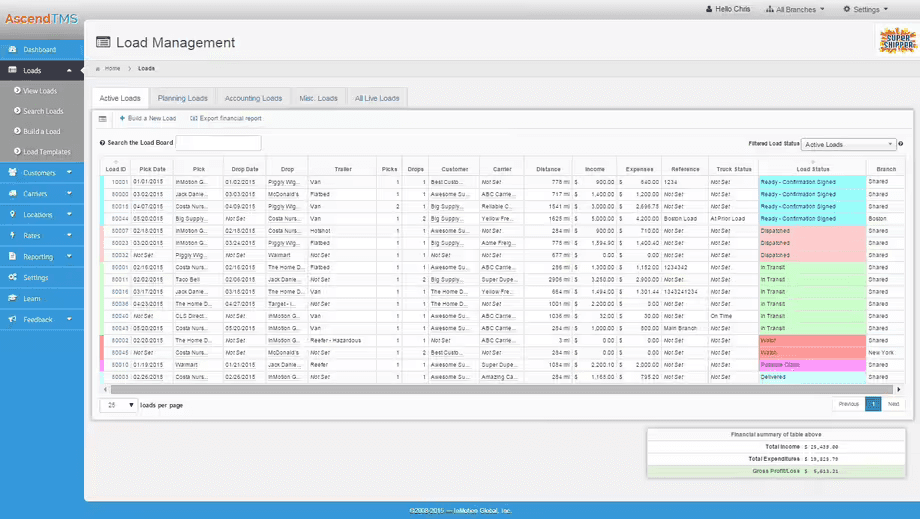Click the horizontal table scrollbar

click(x=502, y=389)
